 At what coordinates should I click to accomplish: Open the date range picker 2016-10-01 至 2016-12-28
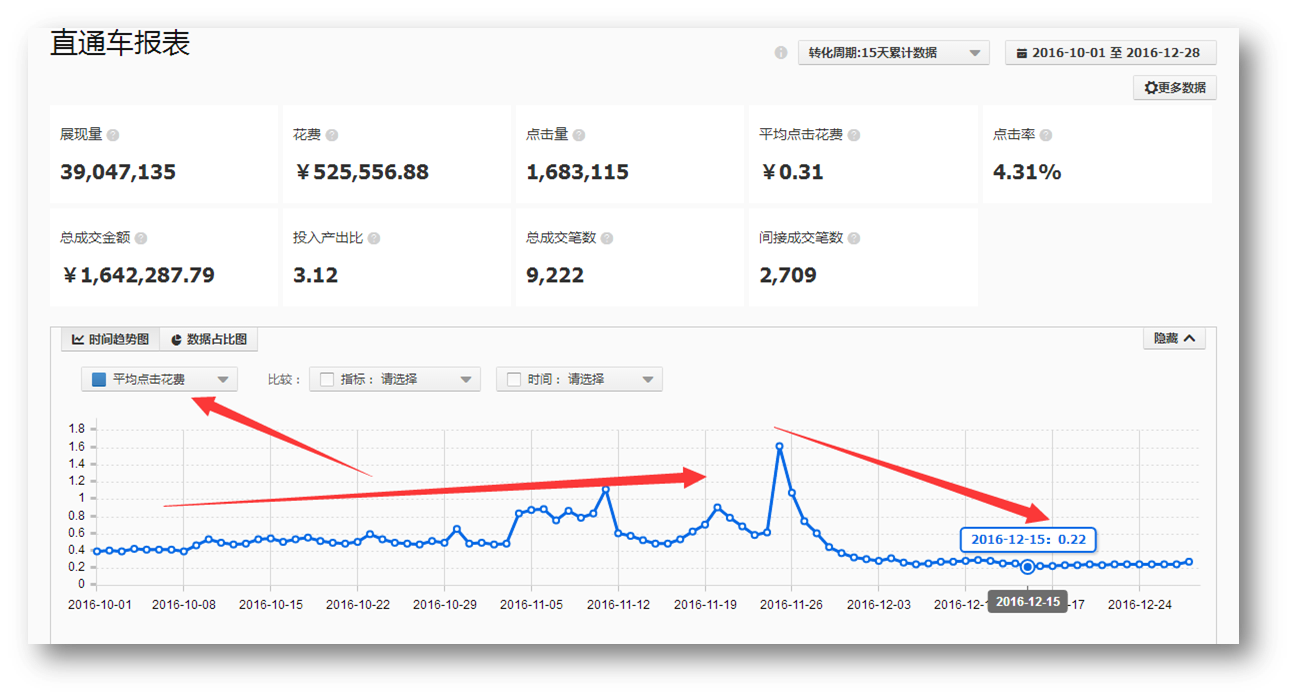1110,53
